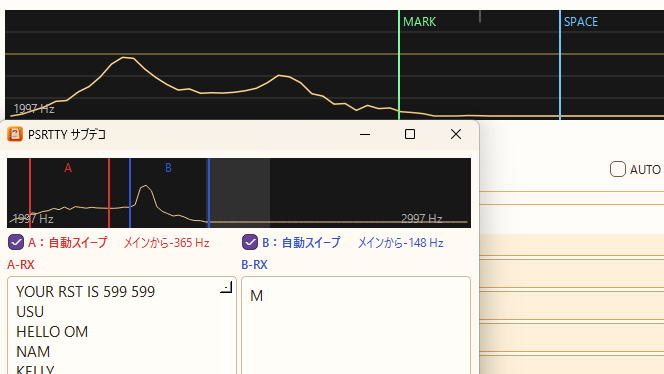This screenshot has width=664, height=374.
Task: Click the 1997 Hz label in main spectrum
Action: point(34,109)
